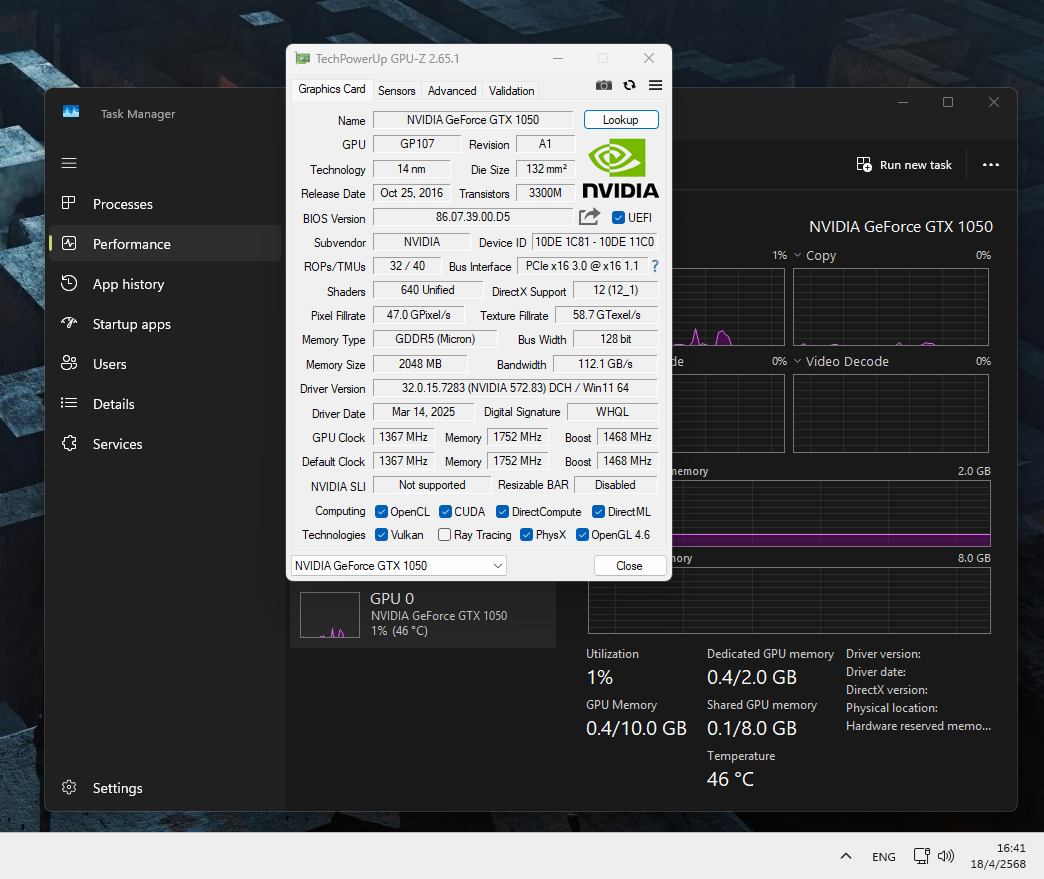Click the Release Date field
This screenshot has width=1044, height=879.
pyautogui.click(x=411, y=193)
